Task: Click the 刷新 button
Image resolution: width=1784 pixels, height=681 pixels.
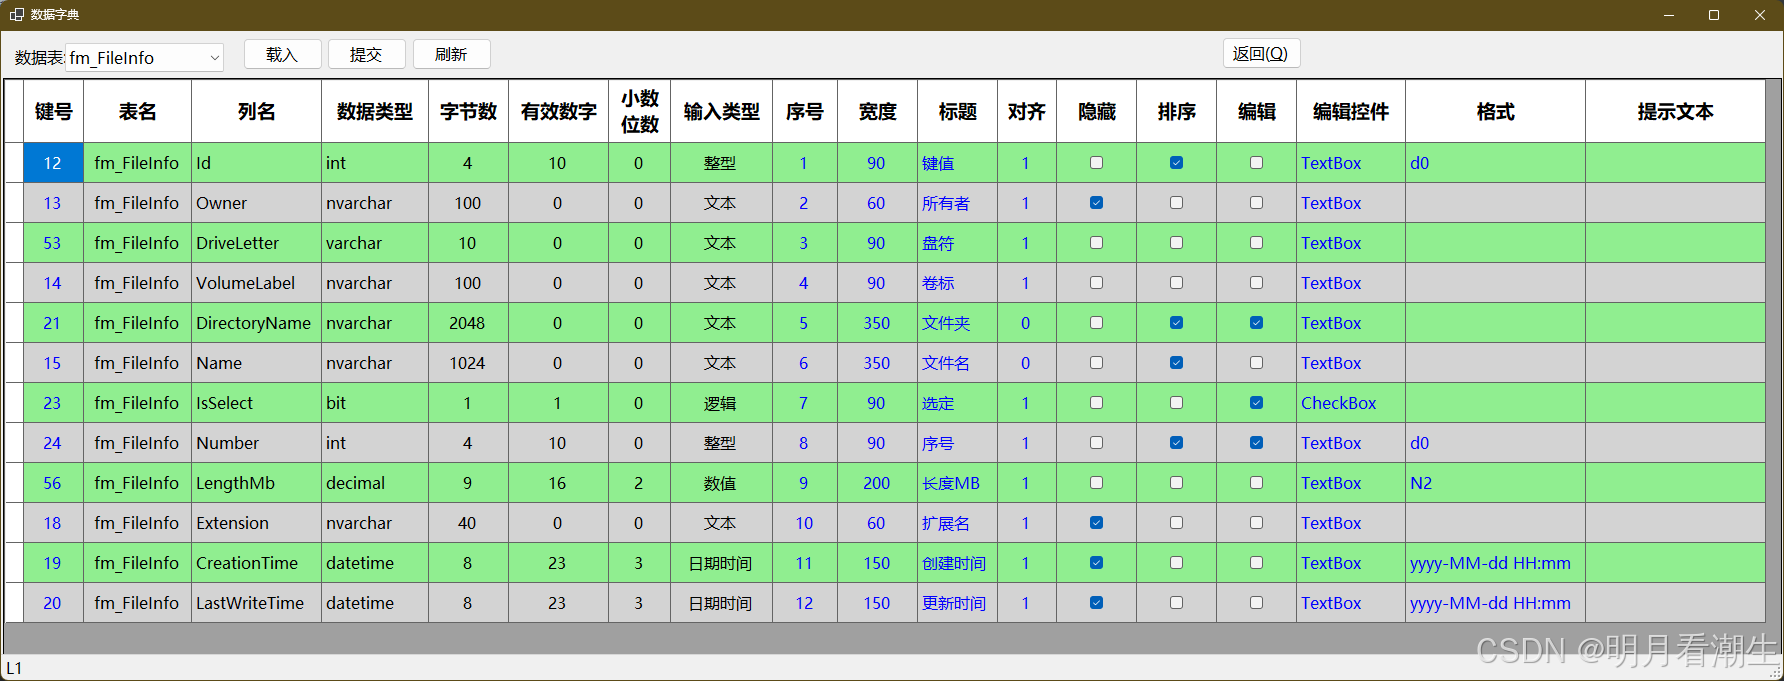Action: (451, 54)
